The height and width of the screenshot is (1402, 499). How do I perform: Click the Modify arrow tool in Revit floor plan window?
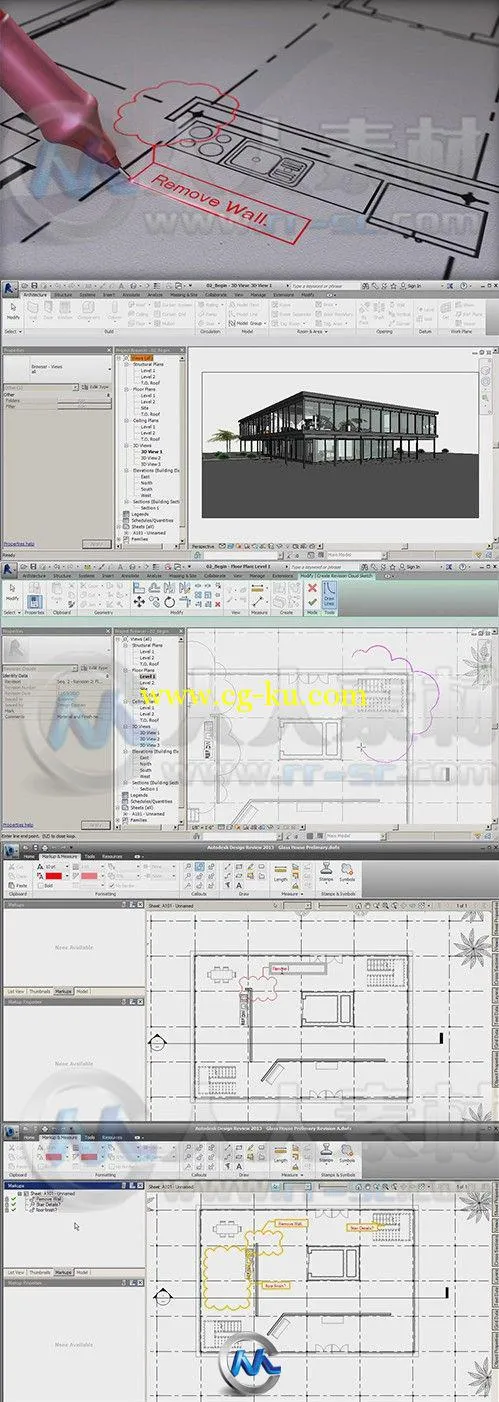(12, 592)
